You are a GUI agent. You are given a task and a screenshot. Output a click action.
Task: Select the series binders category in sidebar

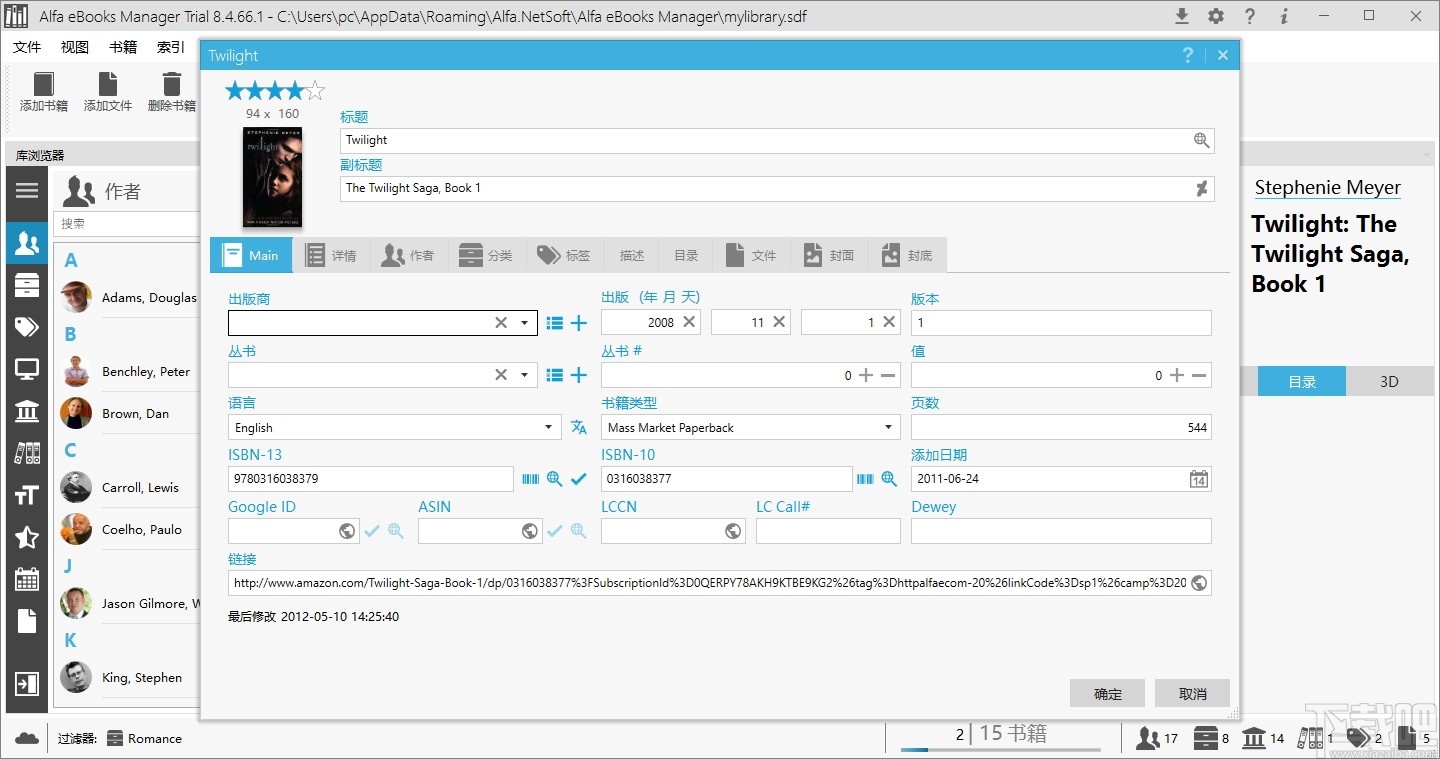(27, 452)
